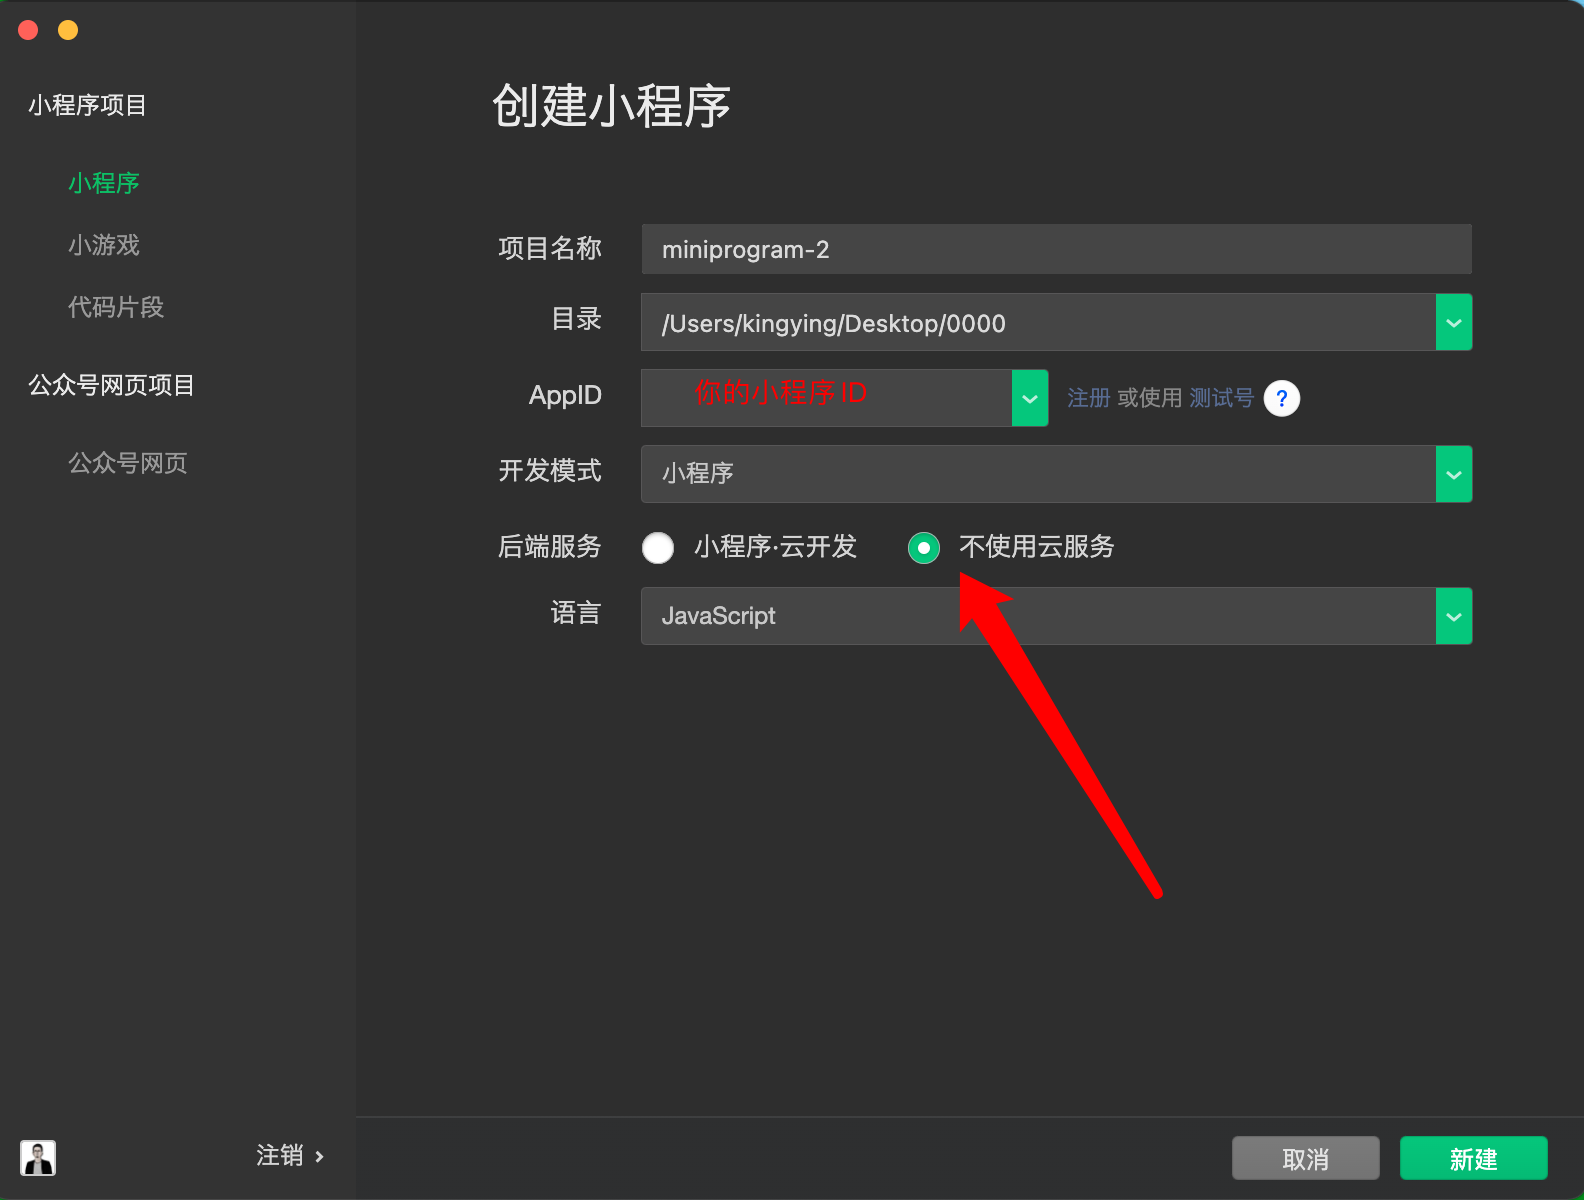
Task: Click the 不使用云服务 option label text
Action: pos(1037,547)
